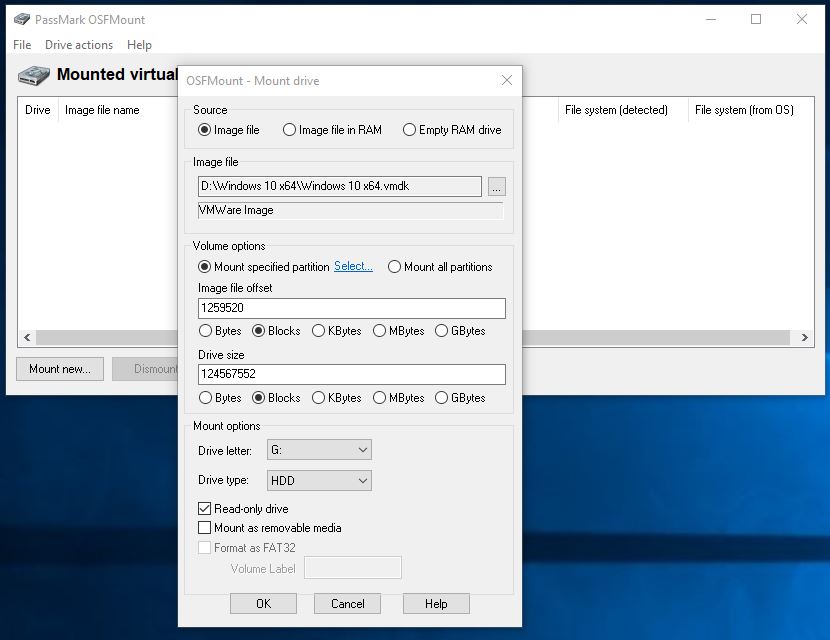Browse for image file with ellipsis button
This screenshot has width=830, height=640.
[497, 187]
